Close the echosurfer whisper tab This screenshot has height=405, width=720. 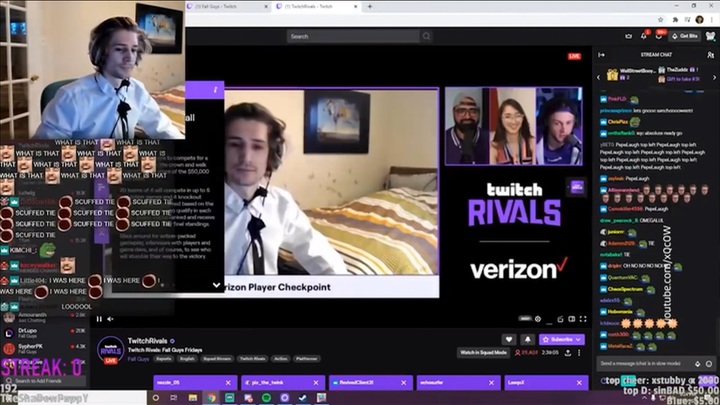point(491,382)
